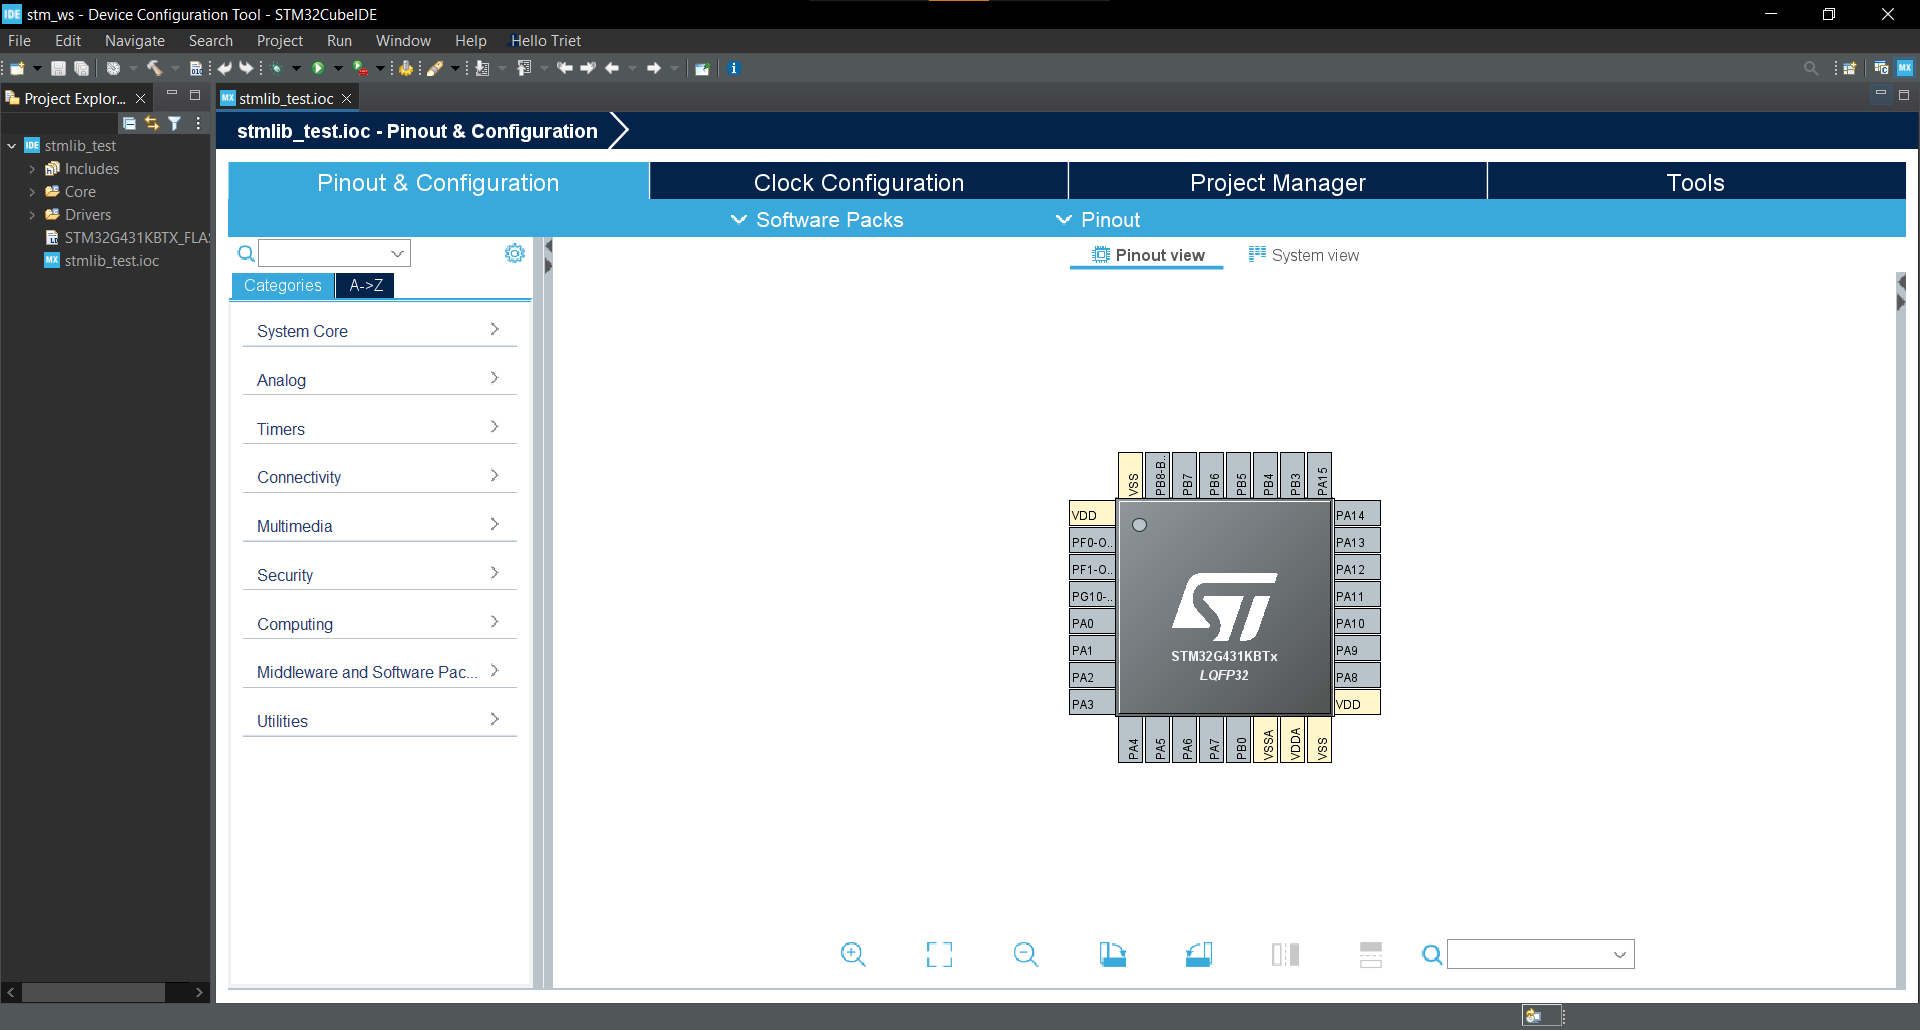Rotate the chip counter-clockwise
The height and width of the screenshot is (1030, 1920).
click(1199, 954)
